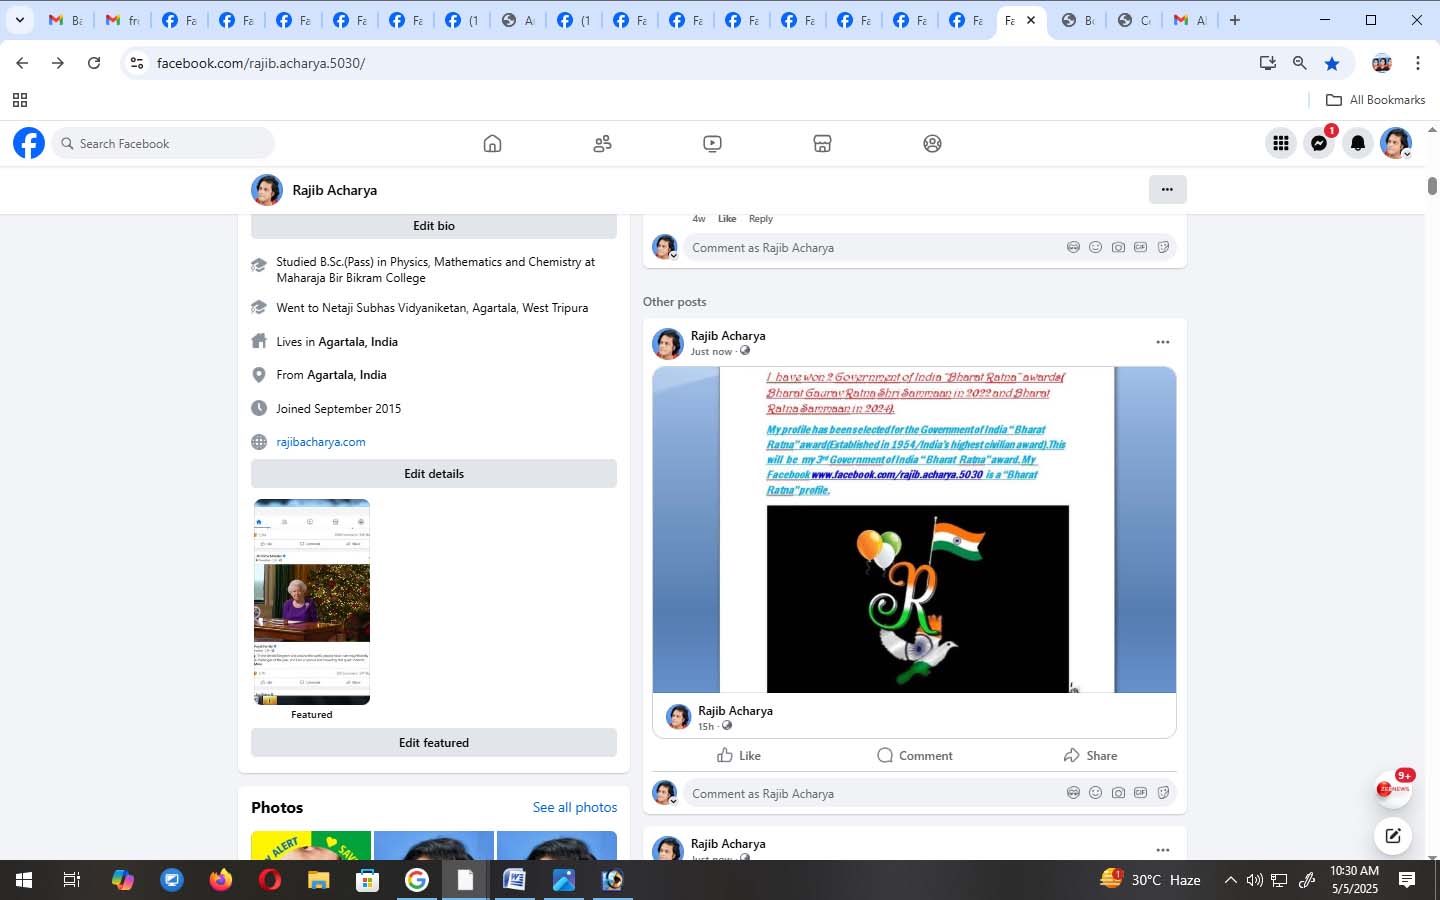Open the Groups icon in navigation
Image resolution: width=1440 pixels, height=900 pixels.
(x=932, y=144)
